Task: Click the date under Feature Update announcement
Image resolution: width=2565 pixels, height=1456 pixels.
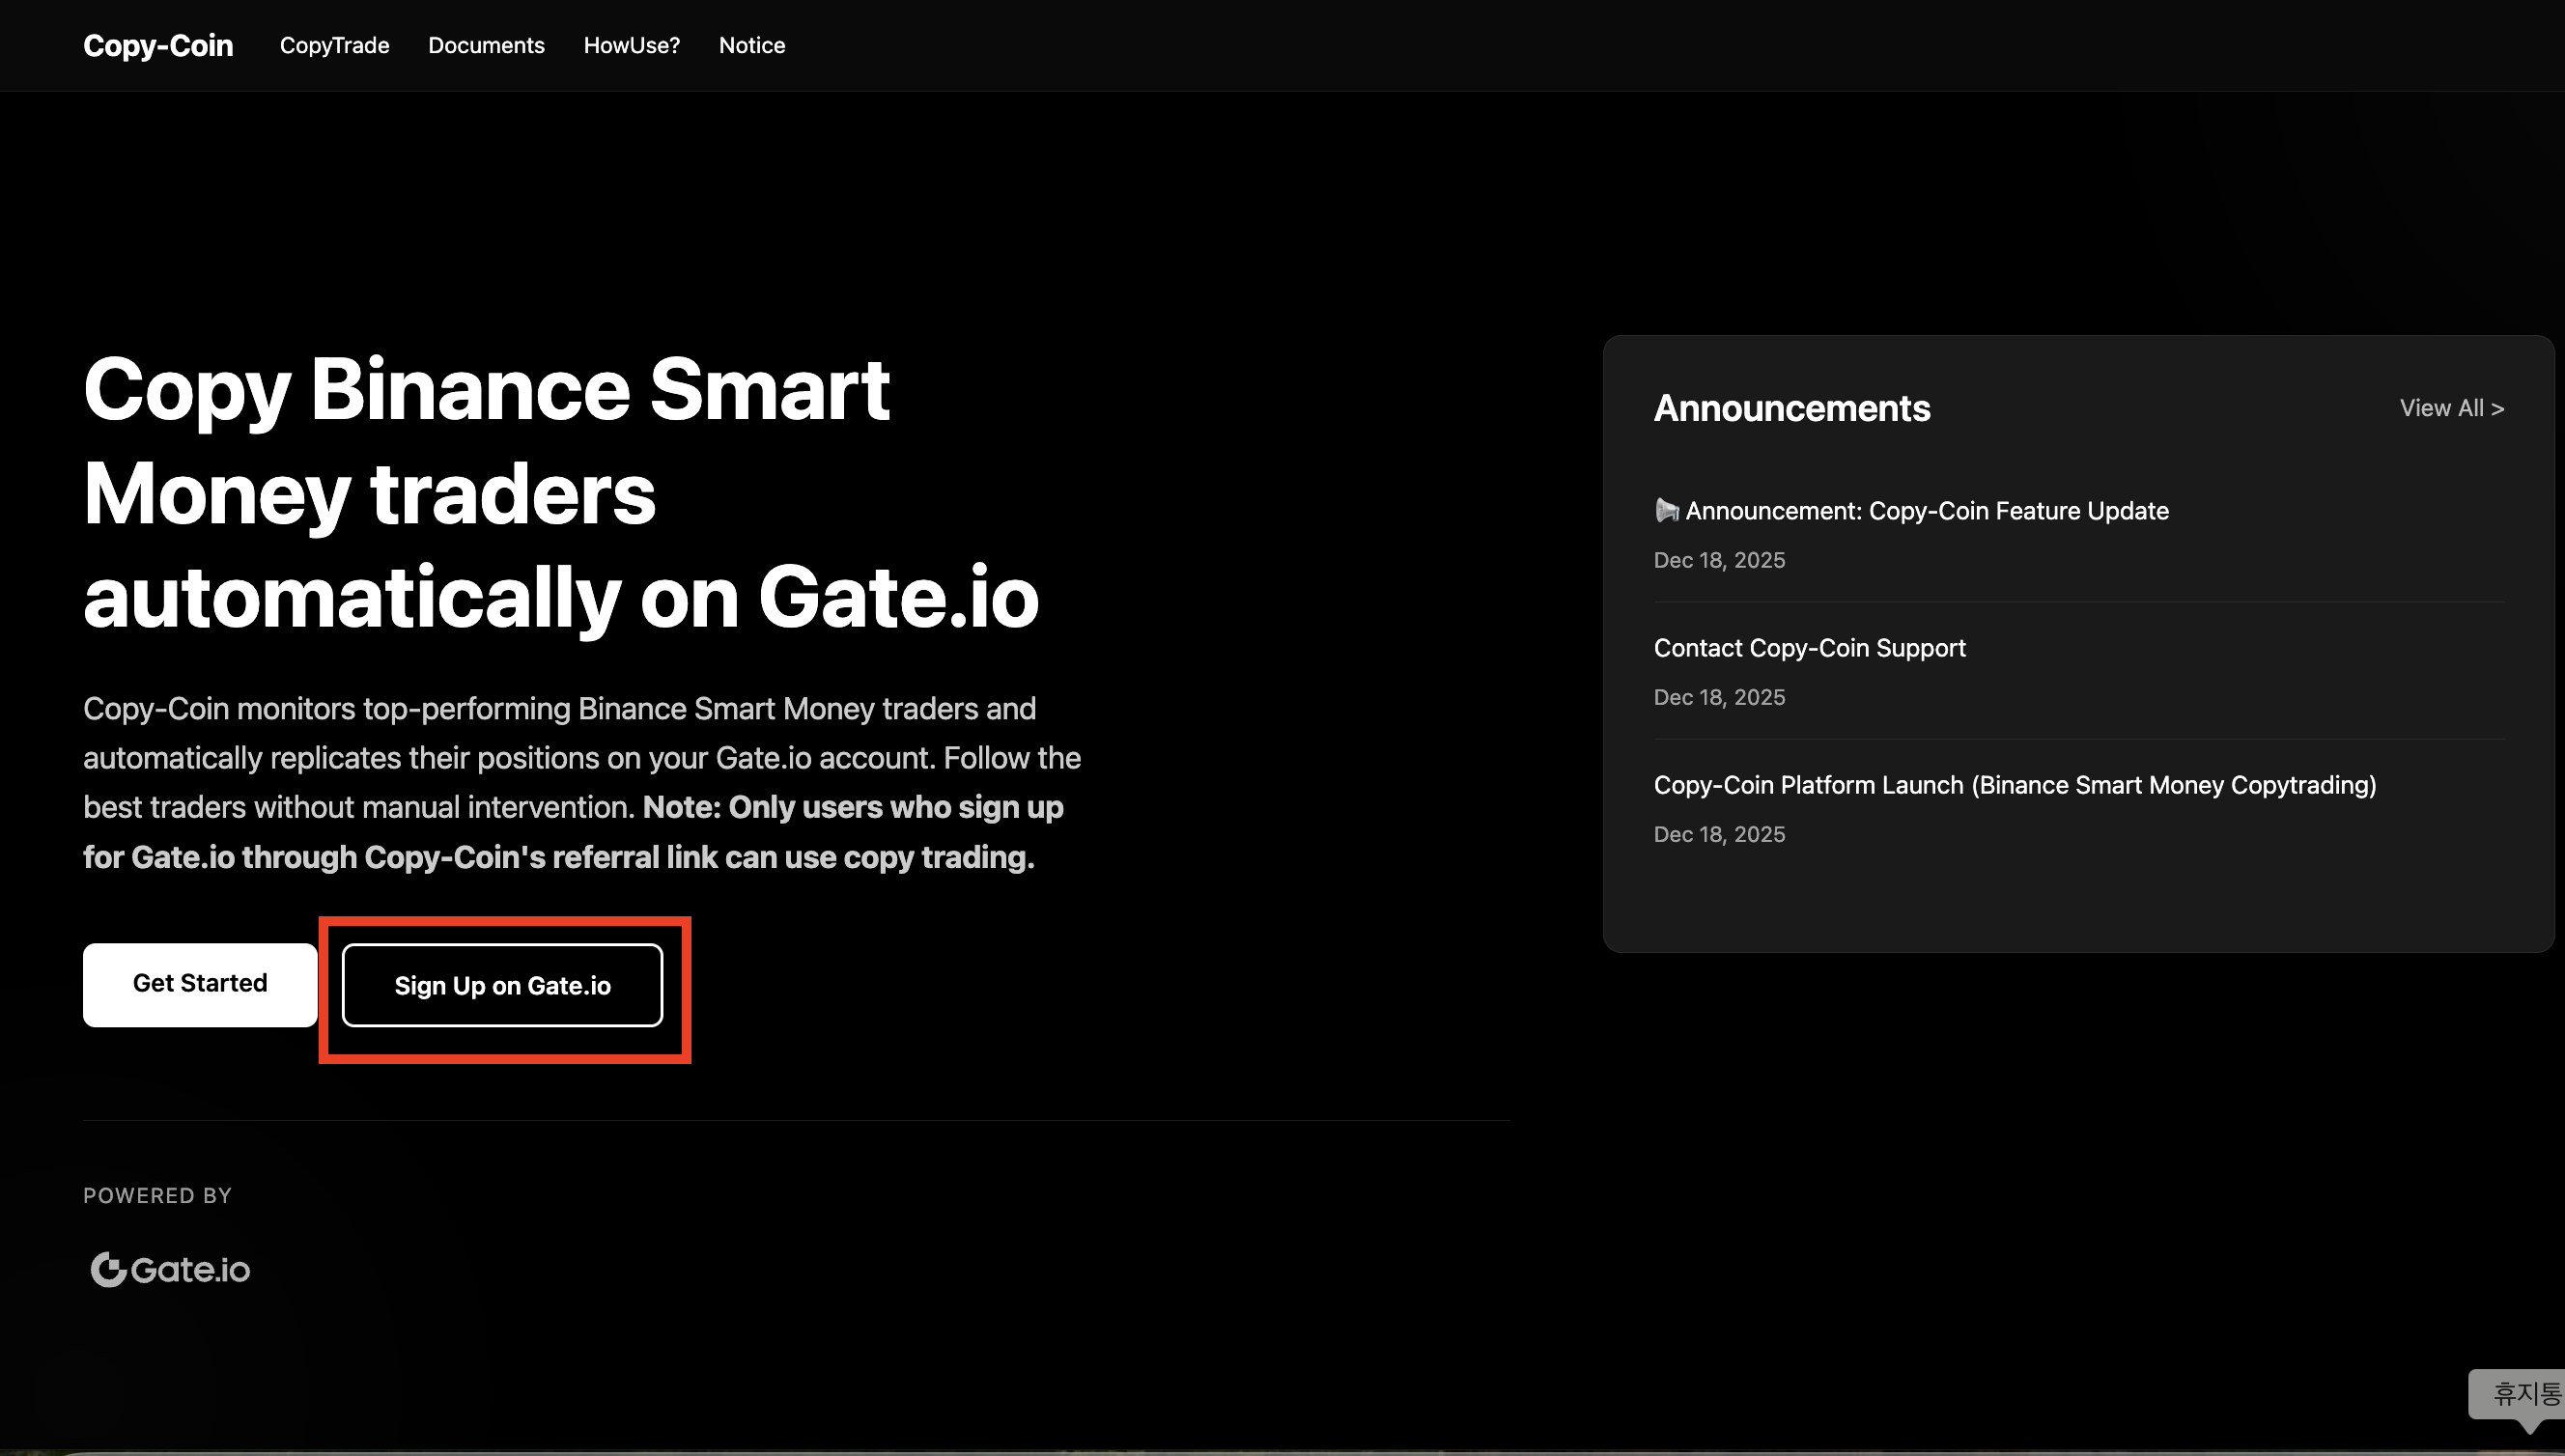Action: 1718,560
